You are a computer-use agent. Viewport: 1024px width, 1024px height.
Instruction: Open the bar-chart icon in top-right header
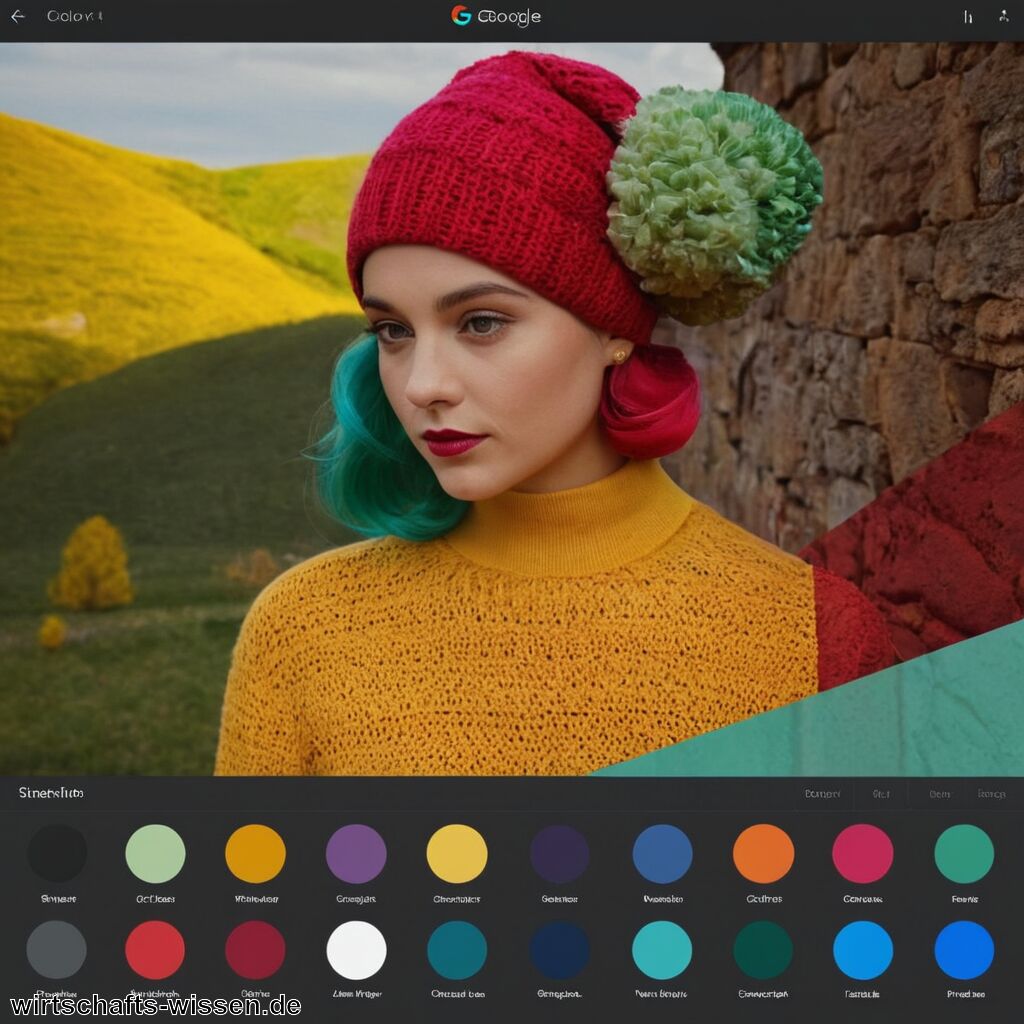(x=968, y=17)
